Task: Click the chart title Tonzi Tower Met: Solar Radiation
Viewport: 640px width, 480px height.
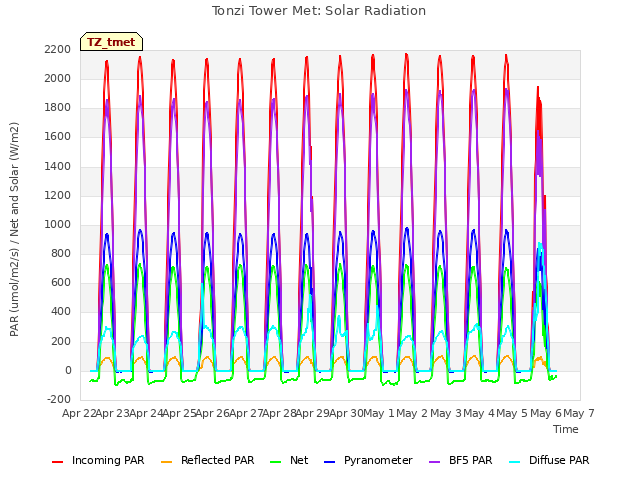Action: 319,11
